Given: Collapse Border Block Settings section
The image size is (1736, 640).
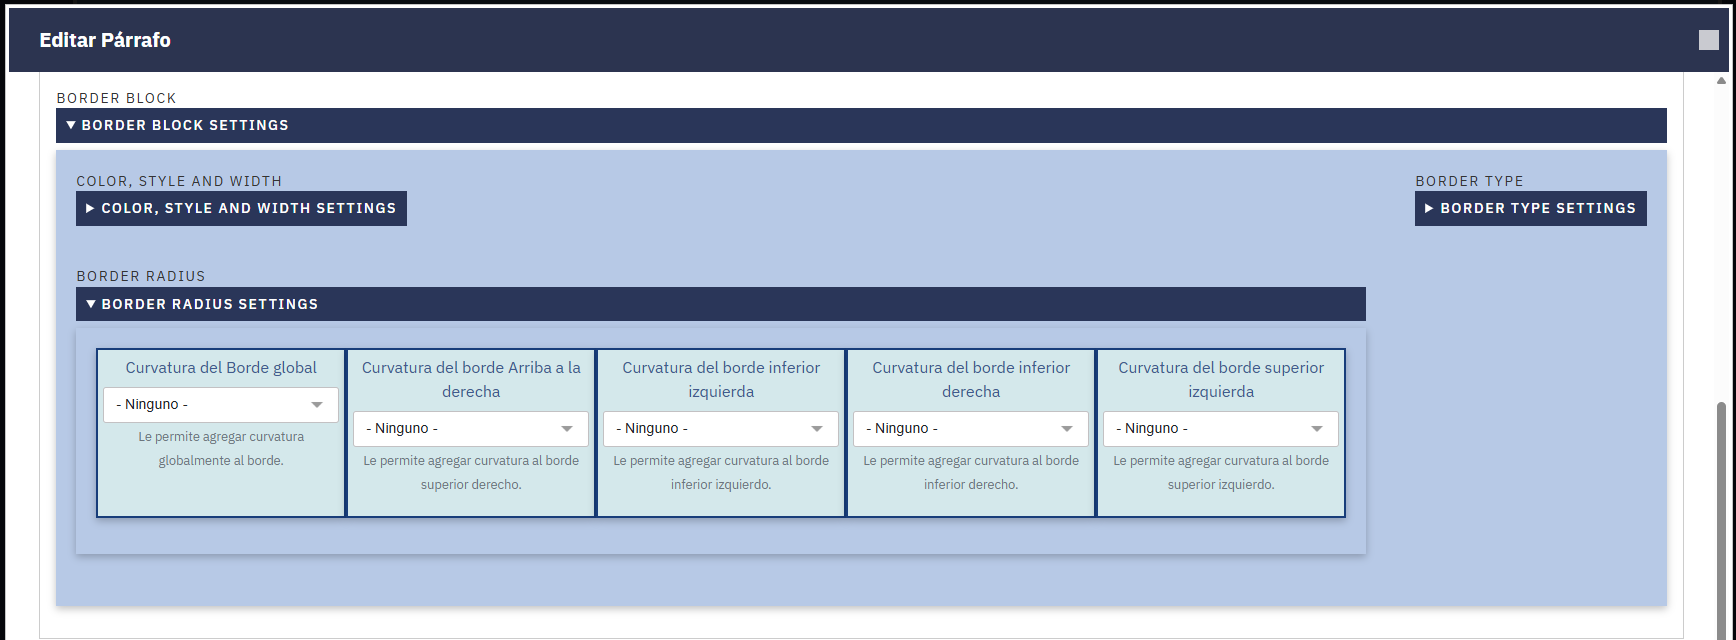Looking at the screenshot, I should pyautogui.click(x=861, y=125).
